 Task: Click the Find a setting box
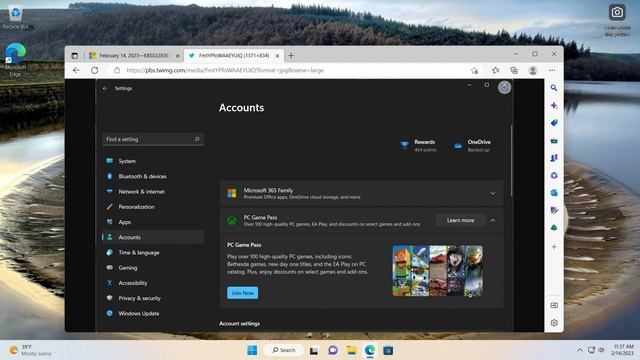point(153,139)
